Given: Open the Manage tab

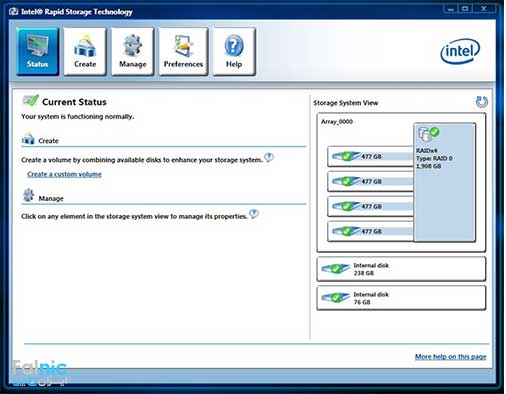Looking at the screenshot, I should pyautogui.click(x=133, y=52).
